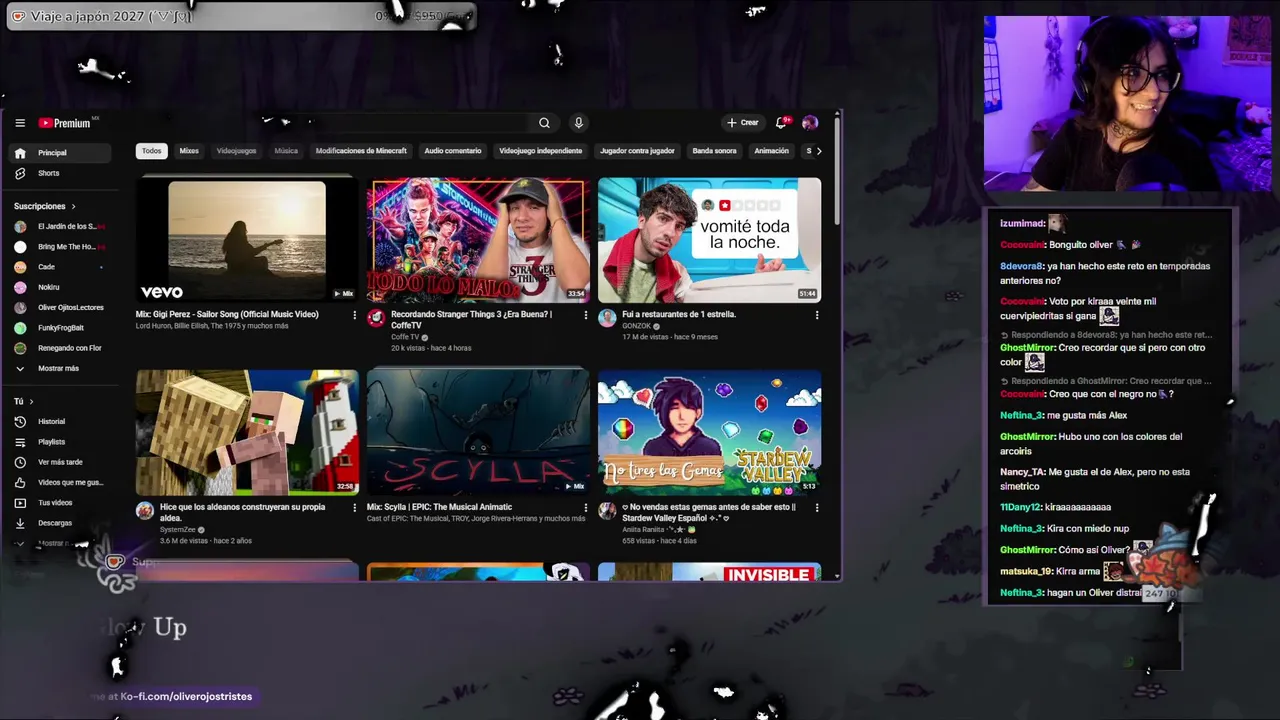The height and width of the screenshot is (720, 1280).
Task: Open Videos que me gustan
Action: point(62,482)
